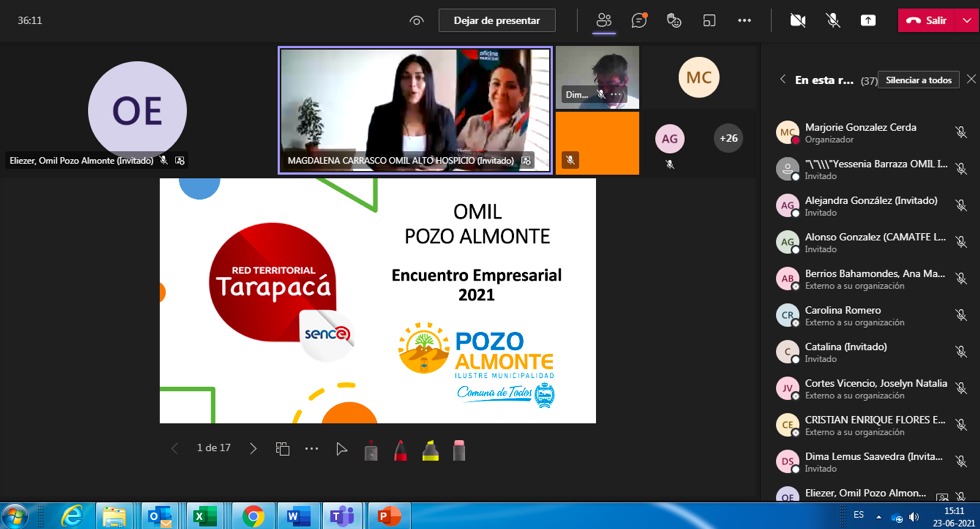The image size is (980, 529).
Task: Open more slide options below presentation
Action: click(x=312, y=449)
